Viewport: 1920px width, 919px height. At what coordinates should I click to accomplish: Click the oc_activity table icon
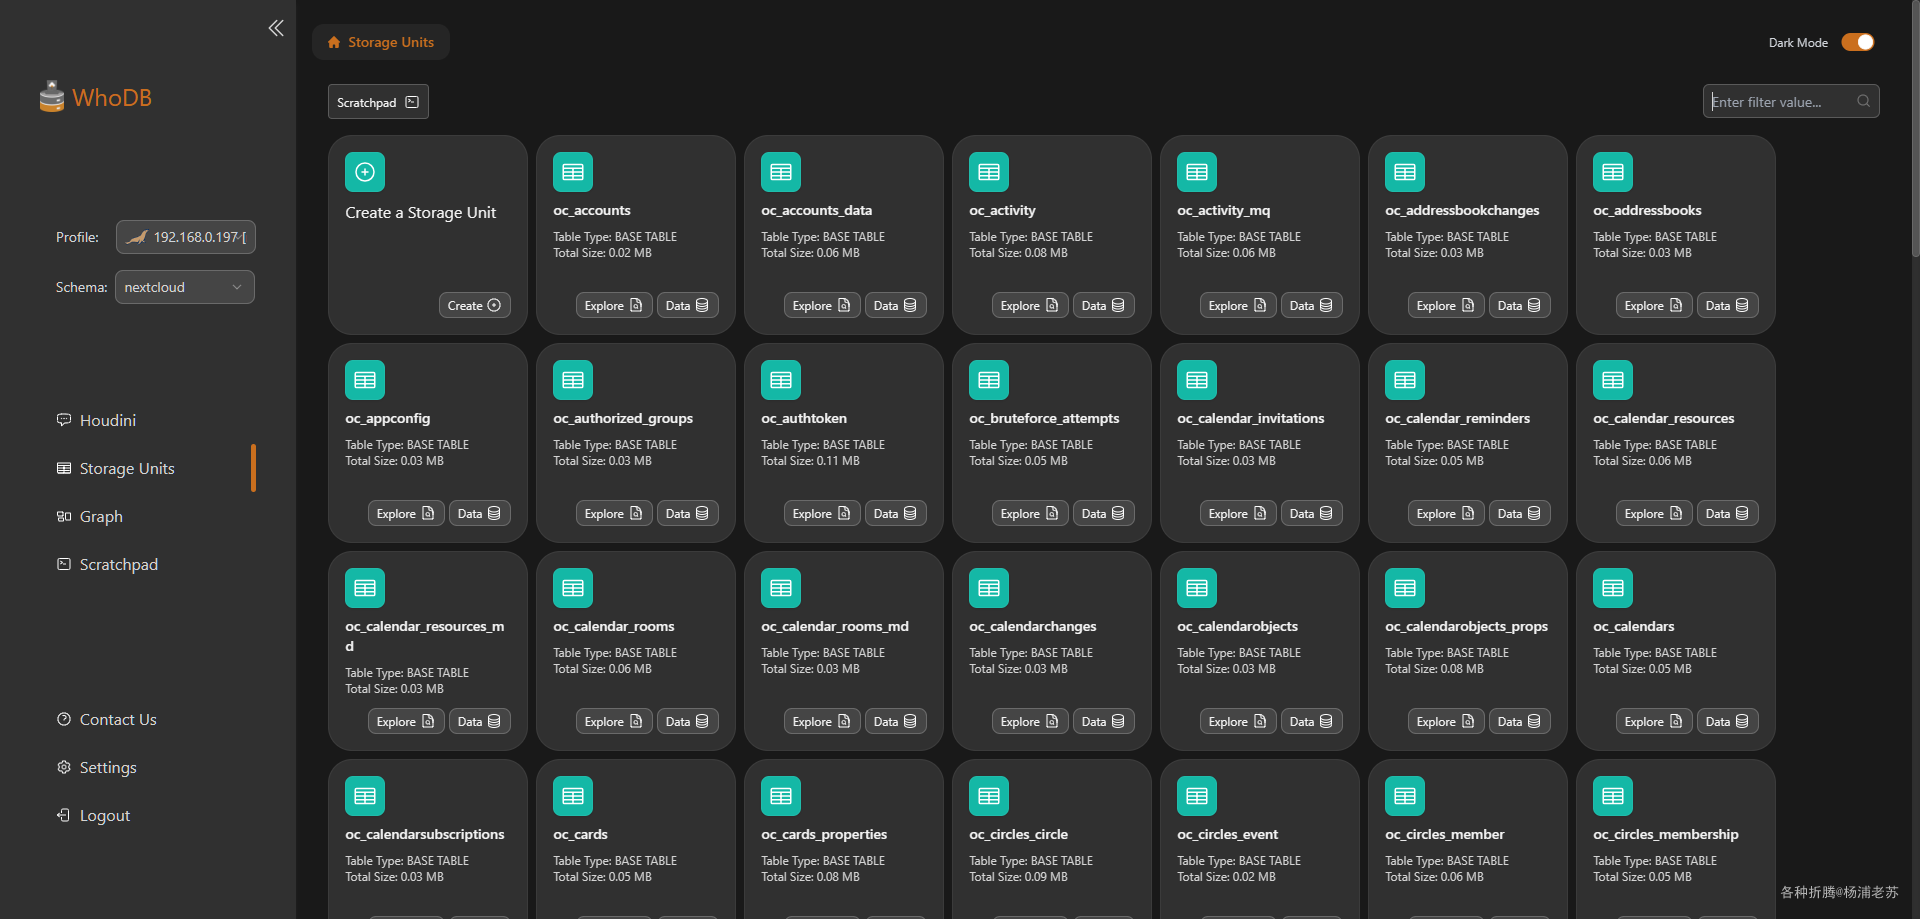(x=989, y=172)
